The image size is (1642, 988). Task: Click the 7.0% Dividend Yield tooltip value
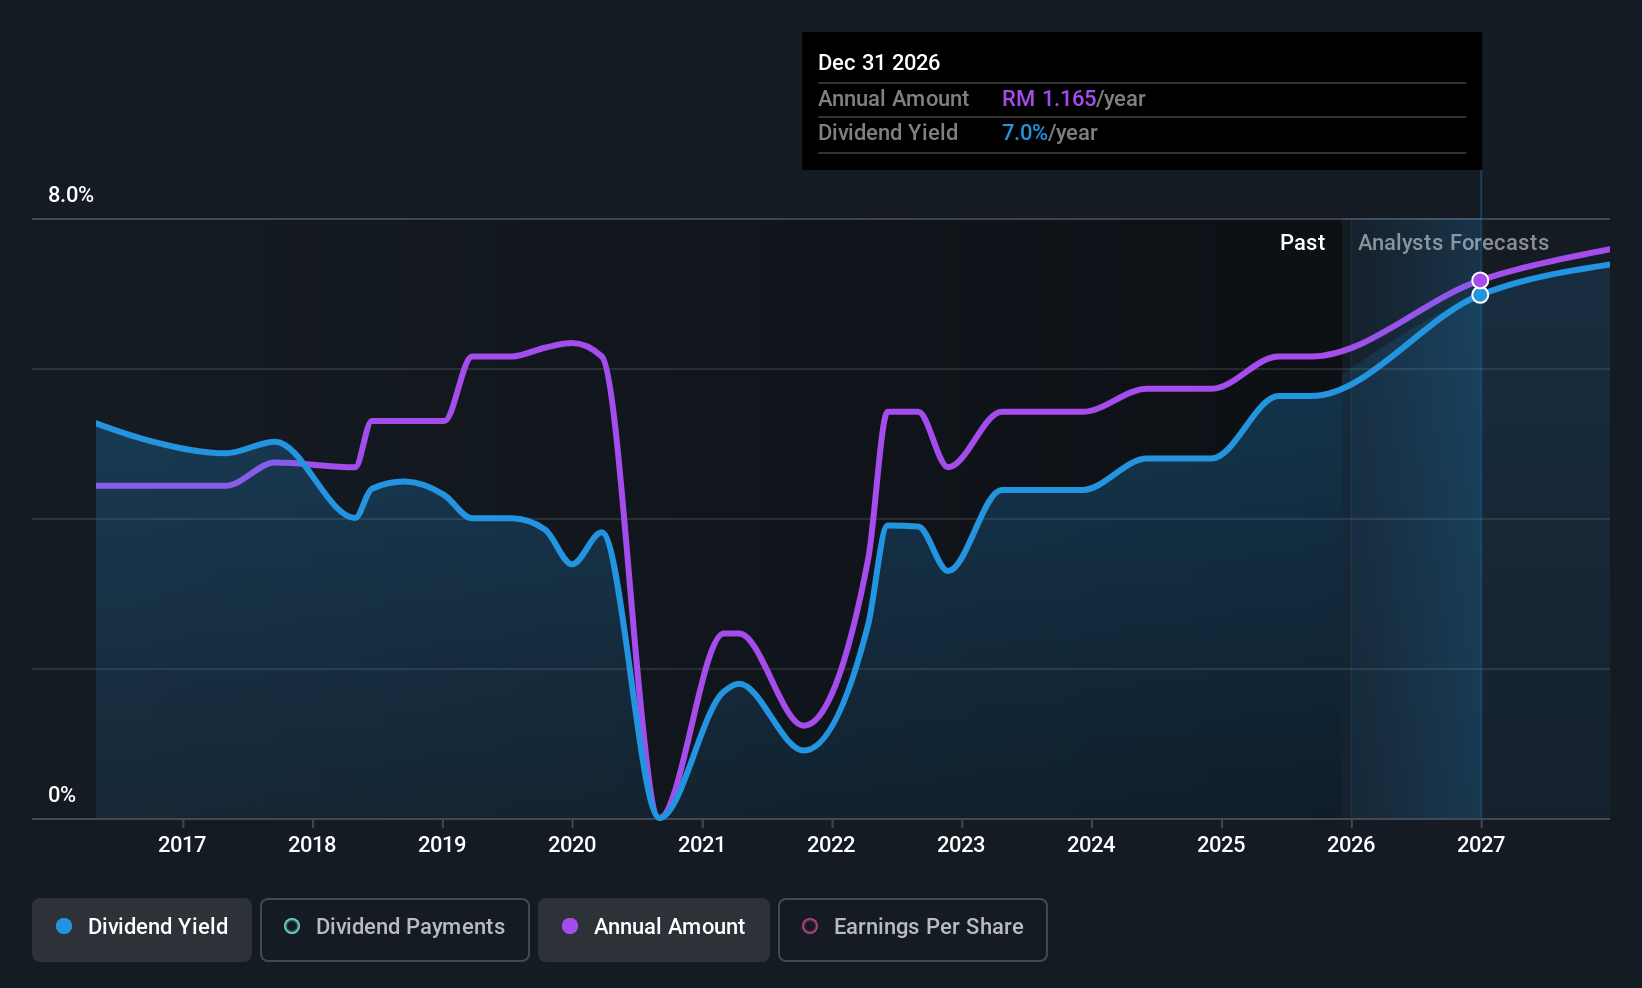tap(1025, 133)
